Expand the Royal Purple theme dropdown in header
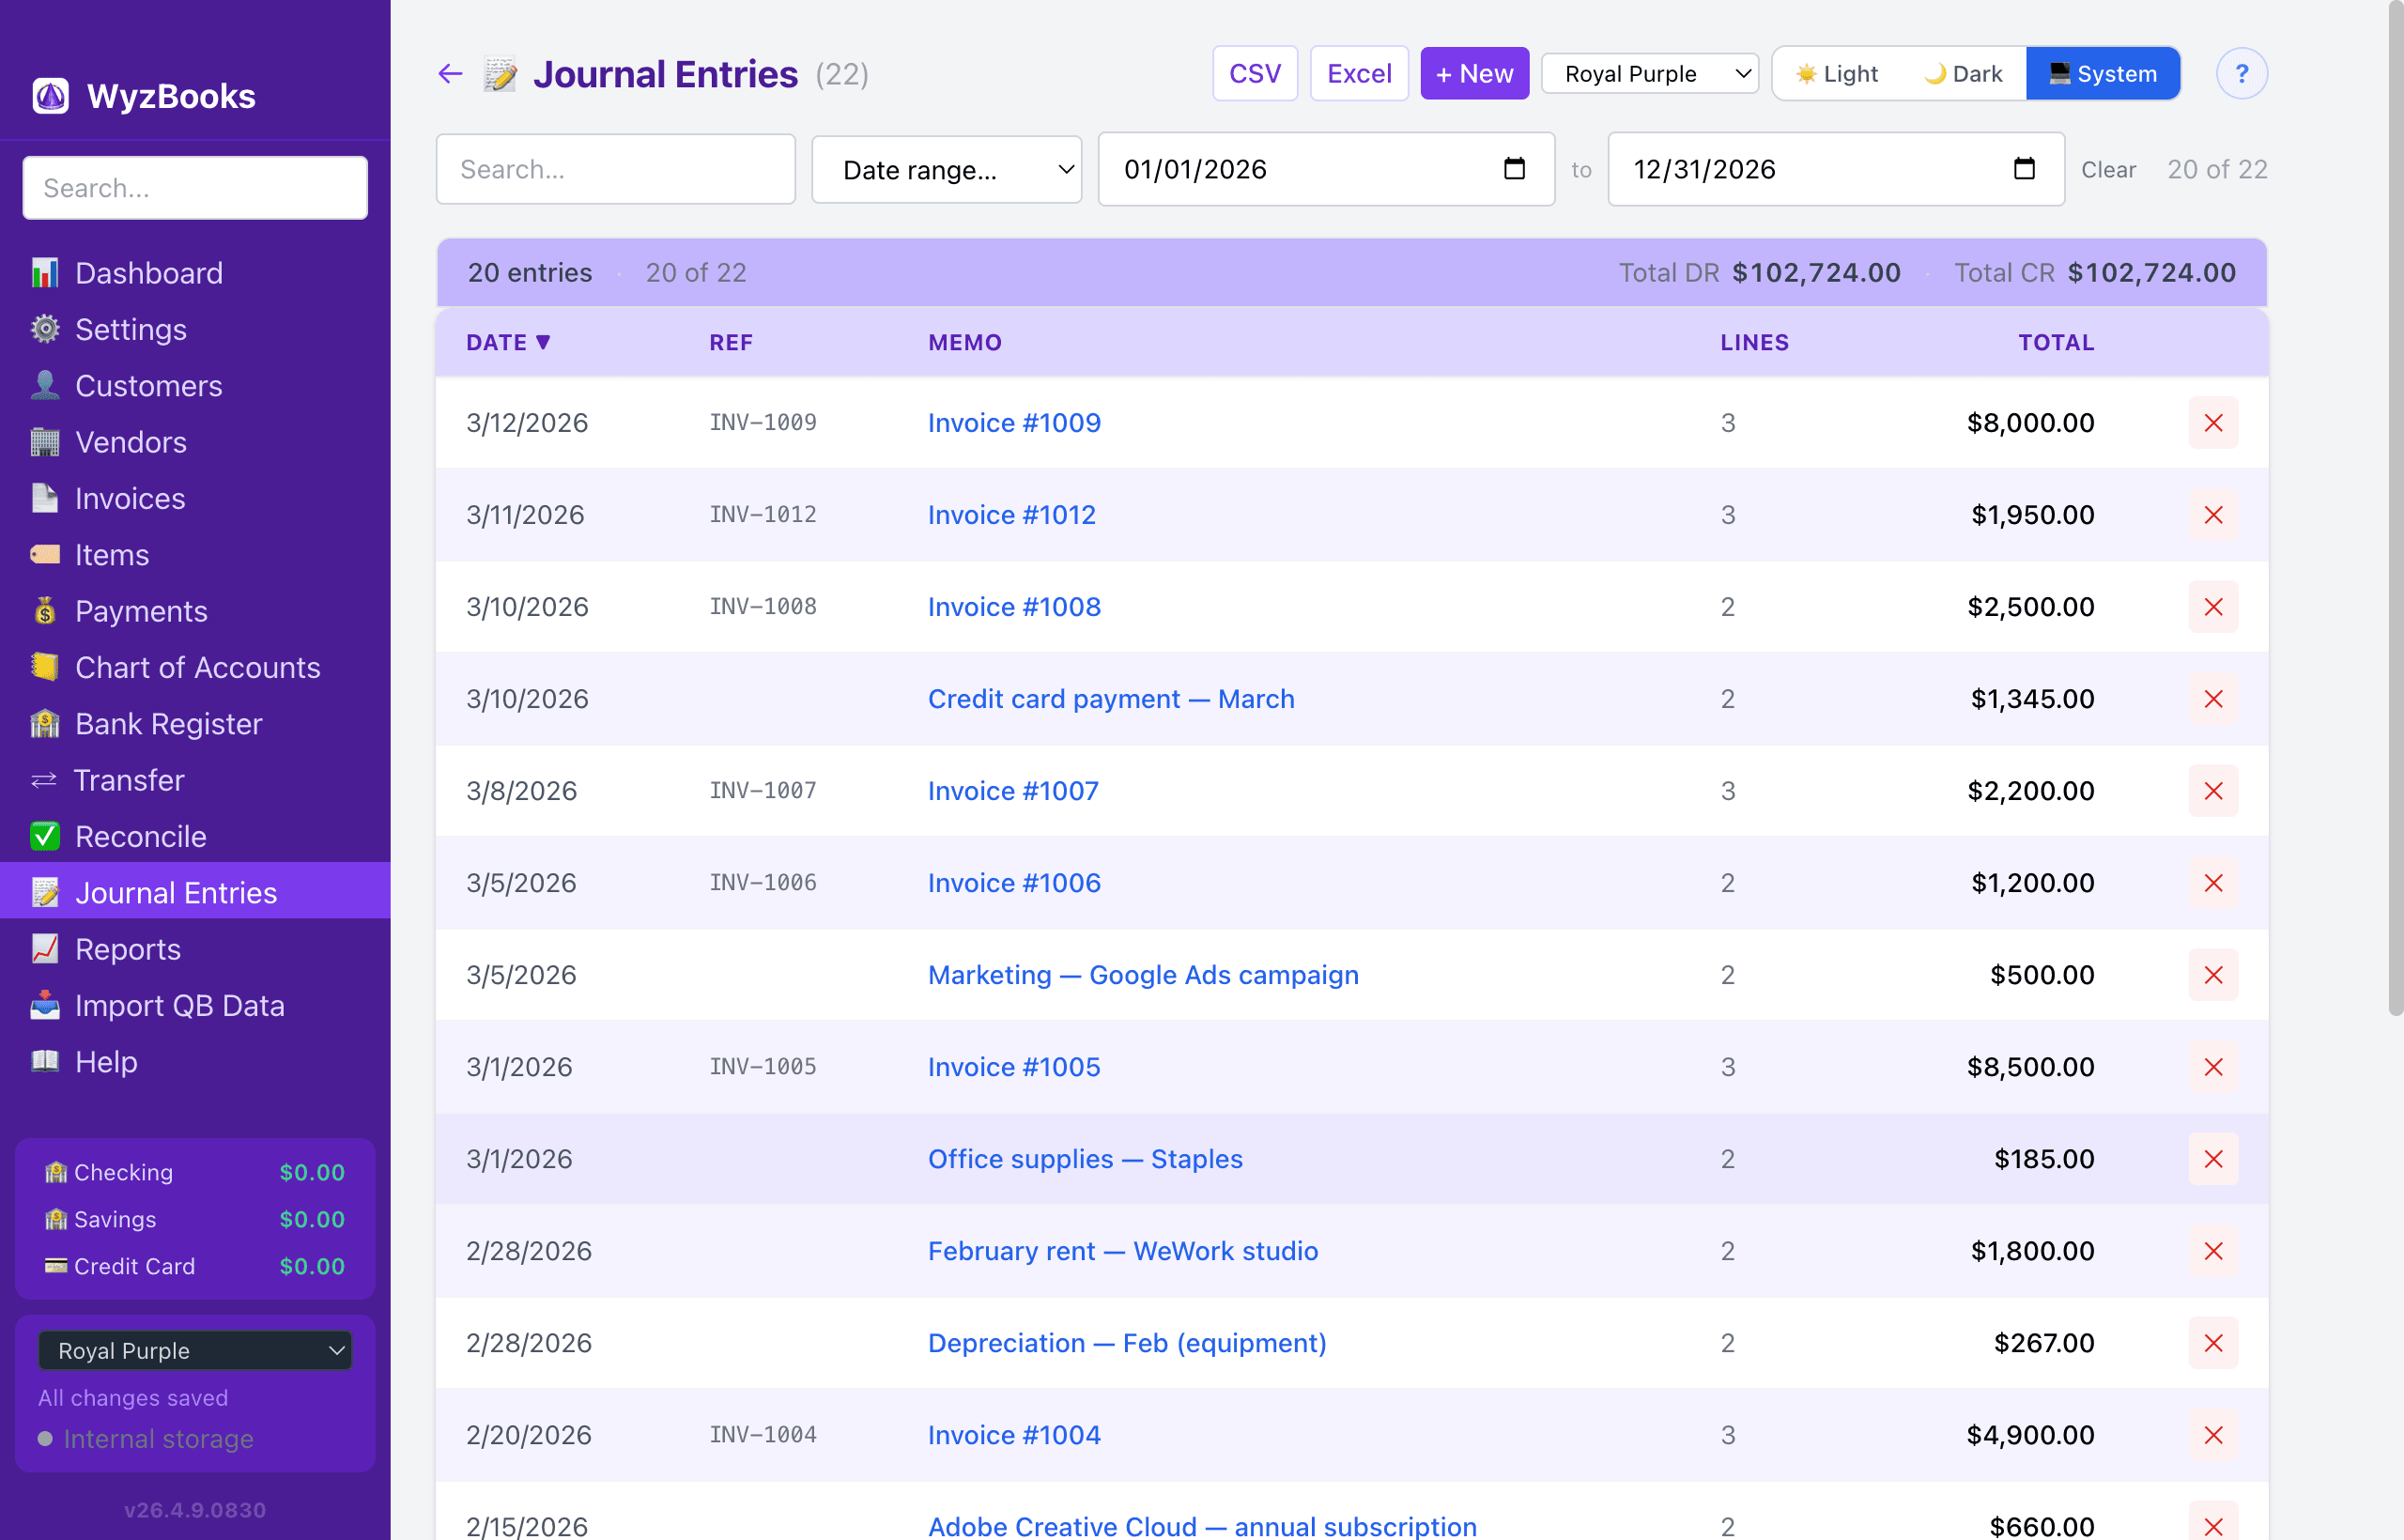This screenshot has height=1540, width=2404. pyautogui.click(x=1649, y=74)
